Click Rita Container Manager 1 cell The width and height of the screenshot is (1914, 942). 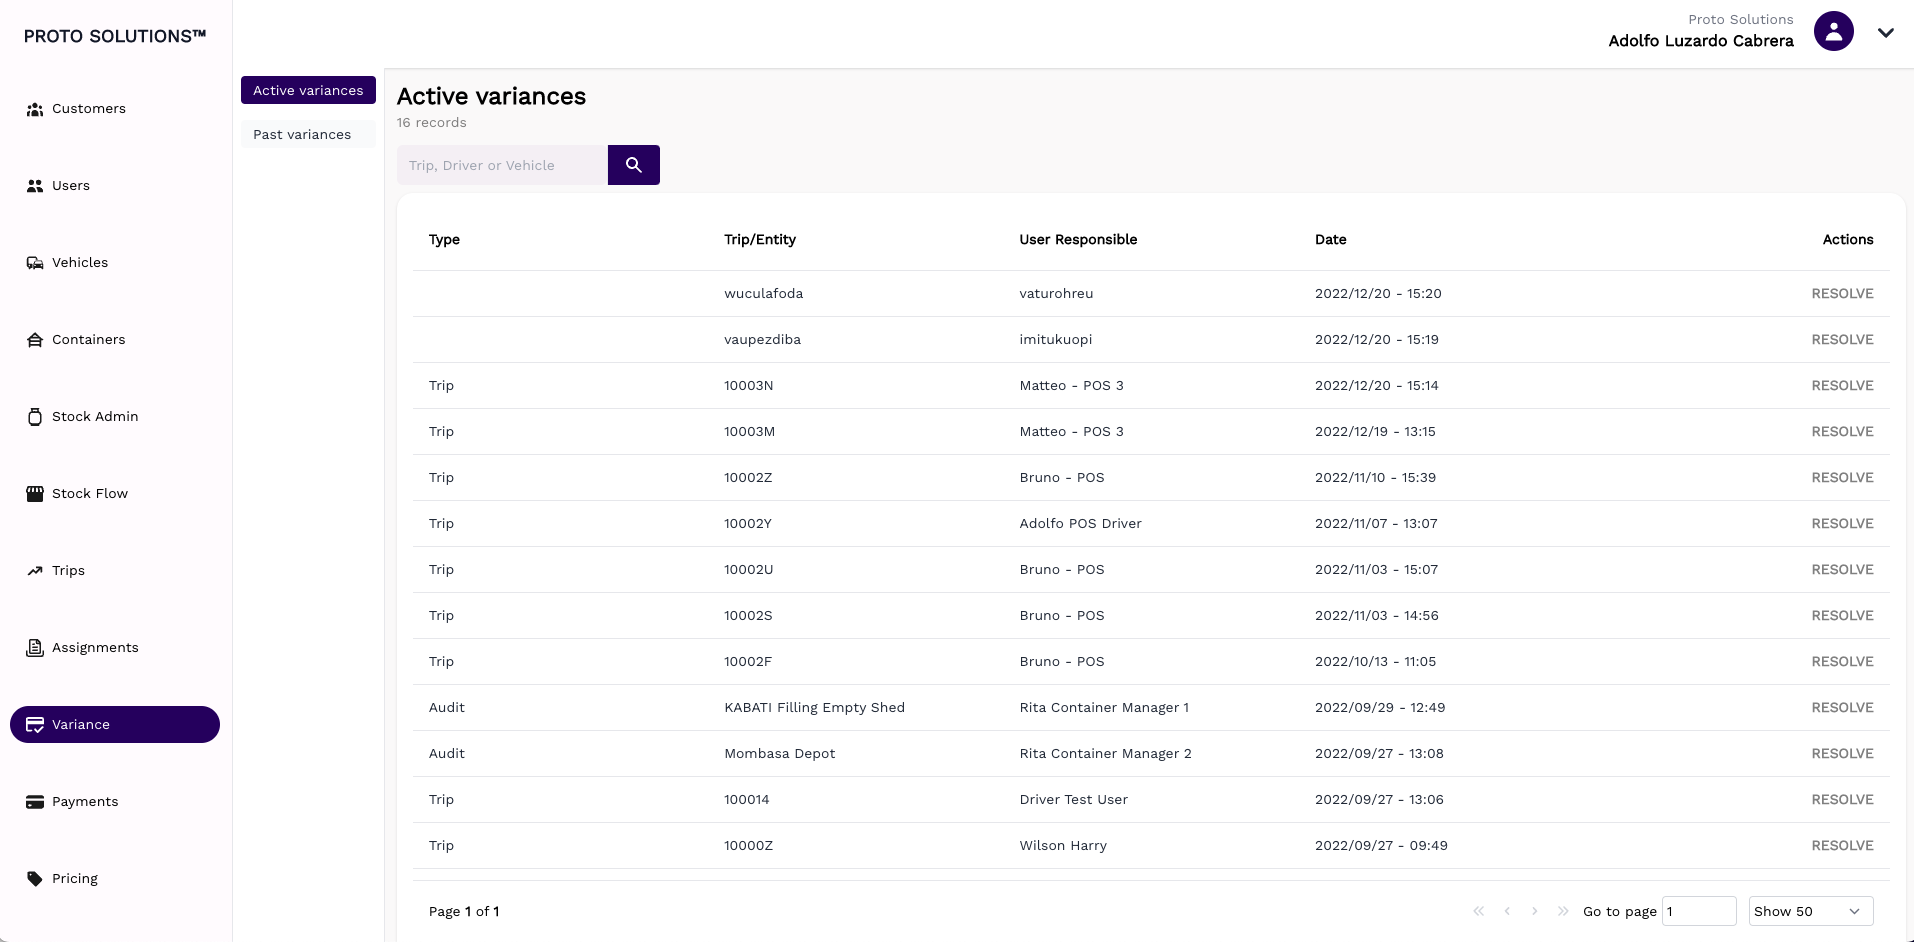click(1104, 708)
